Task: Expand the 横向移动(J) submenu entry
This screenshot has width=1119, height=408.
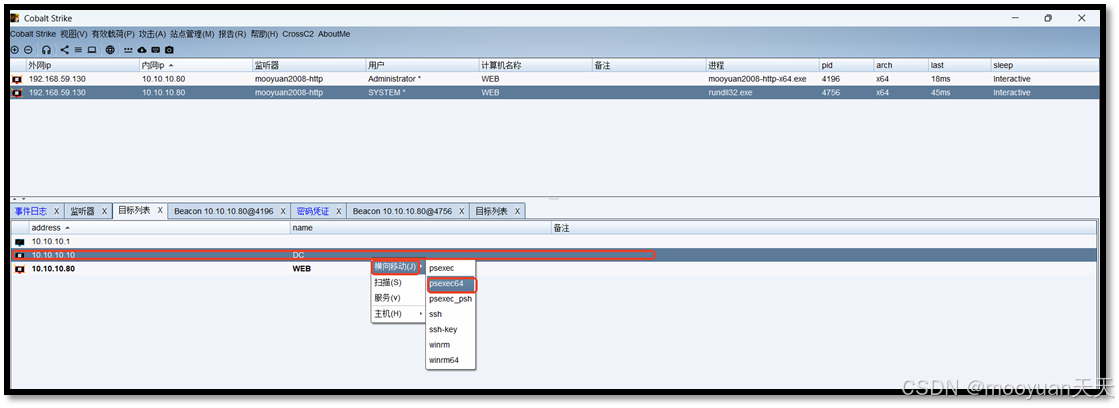Action: pos(398,267)
